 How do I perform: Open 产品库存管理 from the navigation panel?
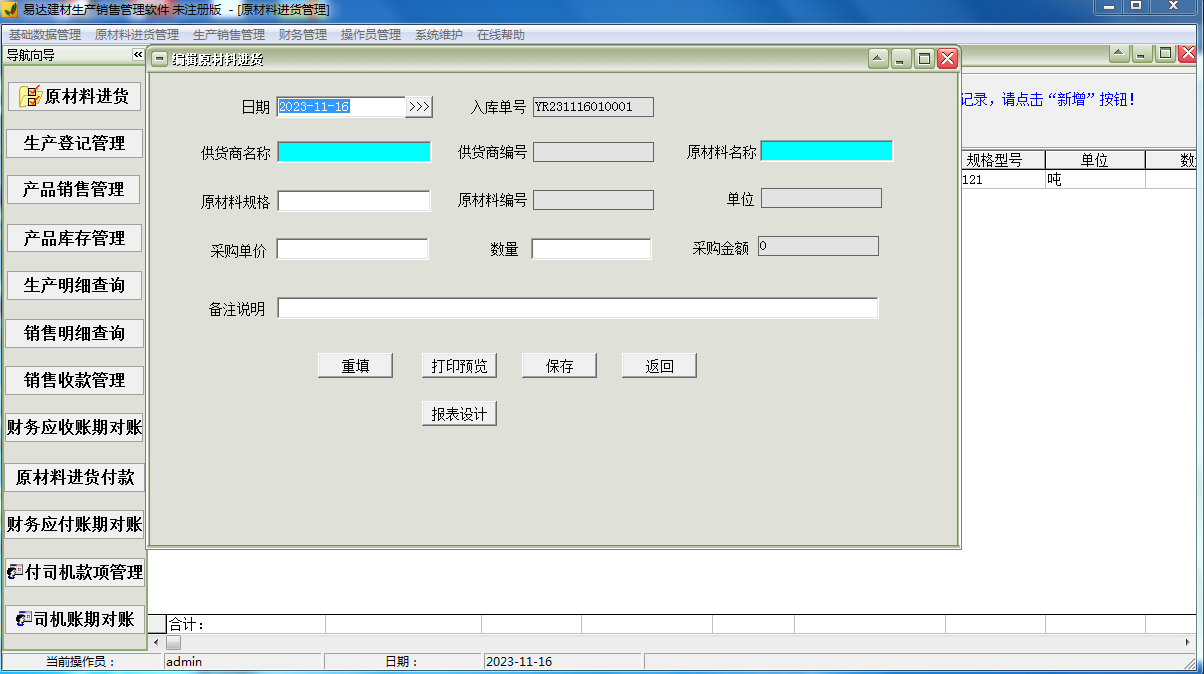[74, 238]
